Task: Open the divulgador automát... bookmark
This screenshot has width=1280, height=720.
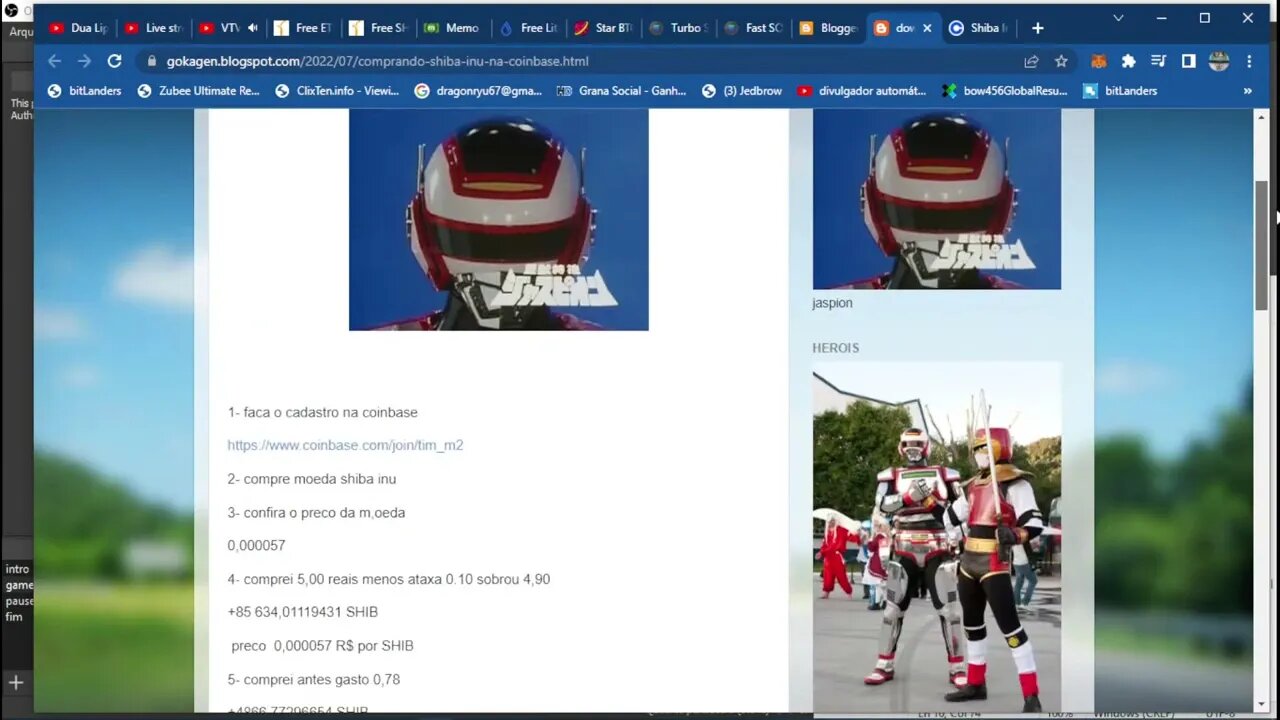Action: [x=861, y=91]
